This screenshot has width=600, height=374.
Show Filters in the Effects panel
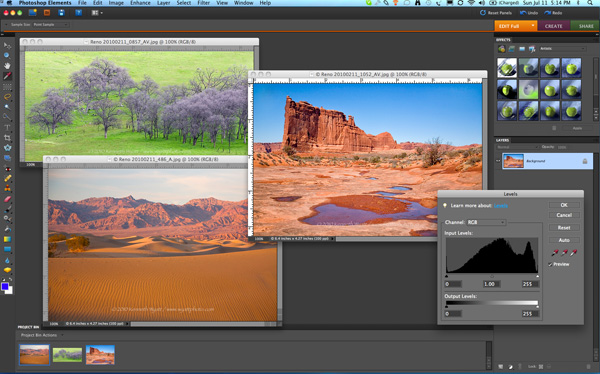tap(501, 49)
